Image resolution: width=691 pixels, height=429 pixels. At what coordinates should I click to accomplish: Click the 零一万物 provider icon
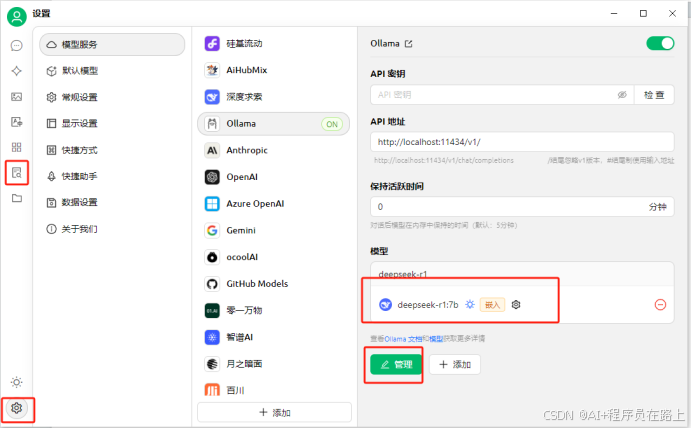(x=212, y=310)
